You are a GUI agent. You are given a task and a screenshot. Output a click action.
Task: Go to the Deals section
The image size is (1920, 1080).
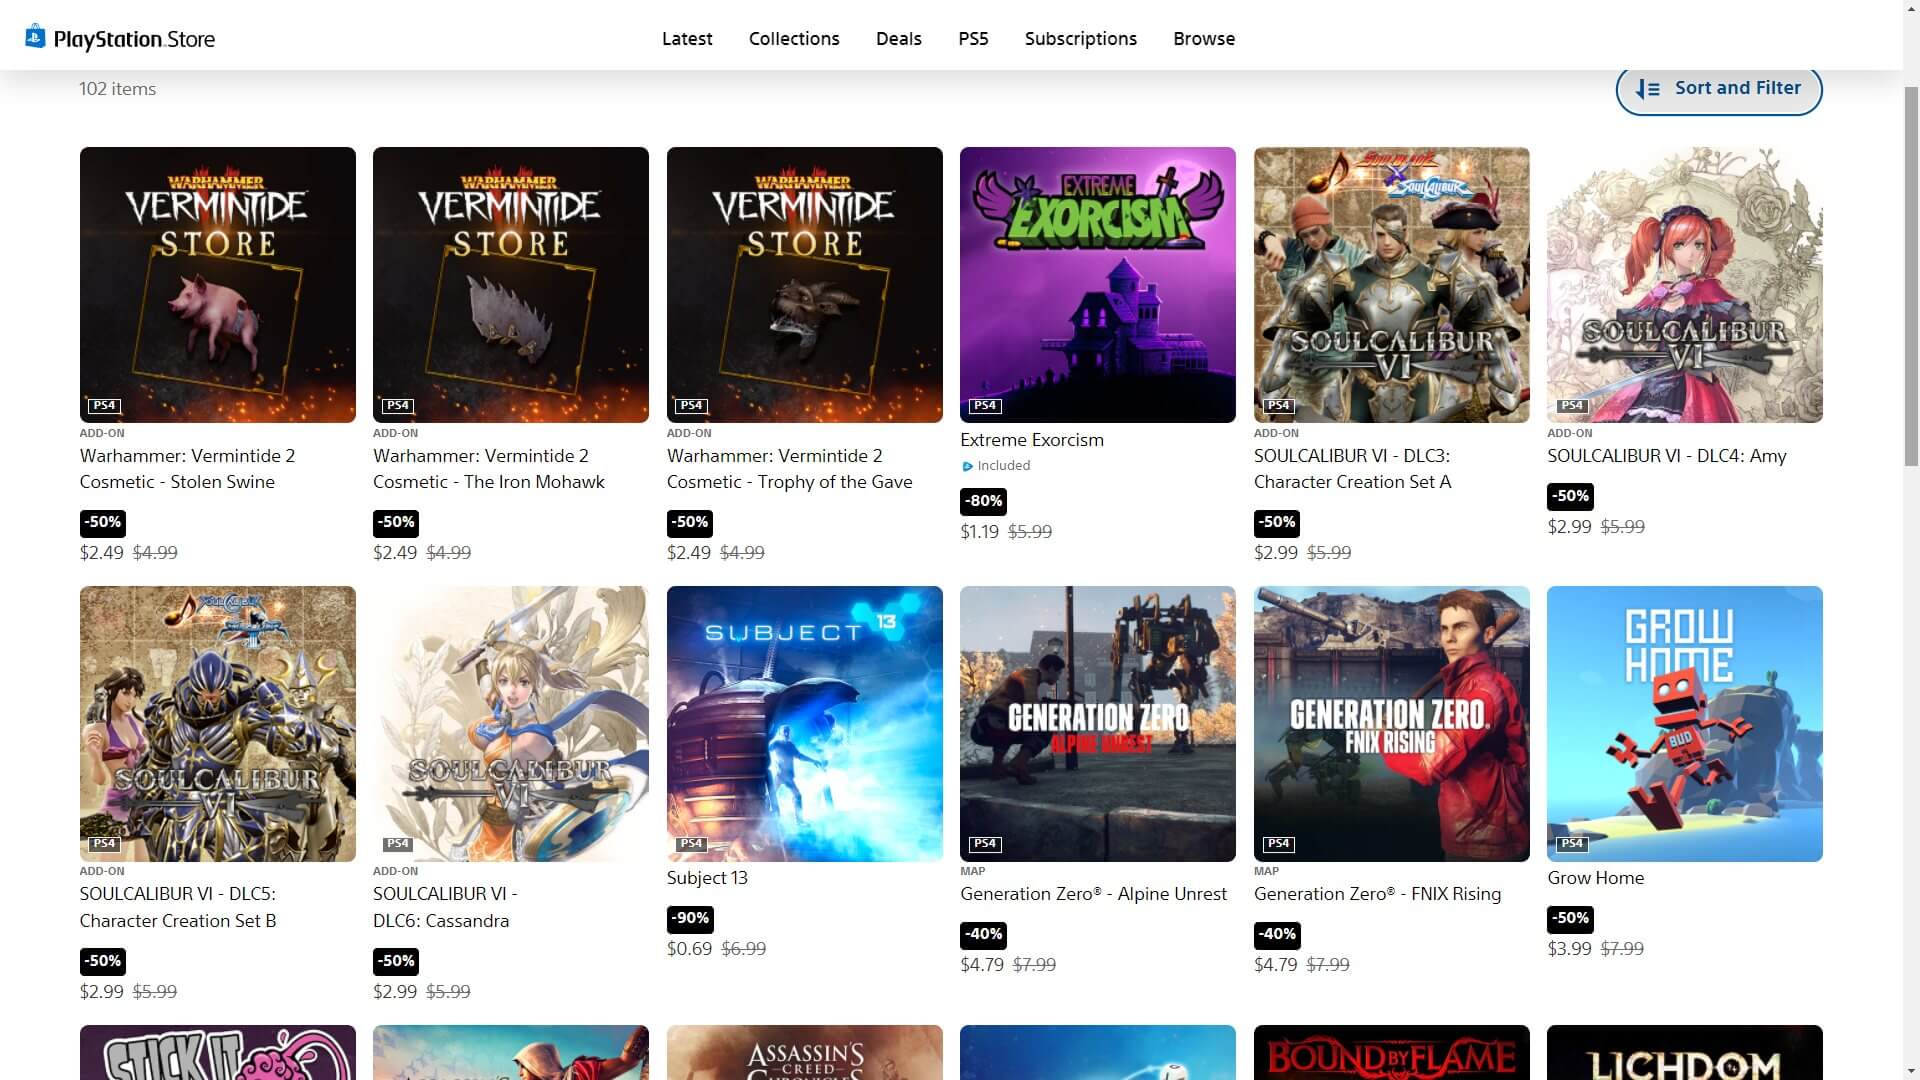898,39
